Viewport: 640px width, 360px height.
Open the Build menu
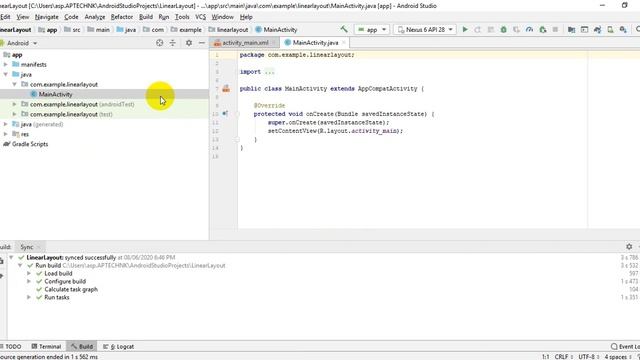tap(146, 17)
